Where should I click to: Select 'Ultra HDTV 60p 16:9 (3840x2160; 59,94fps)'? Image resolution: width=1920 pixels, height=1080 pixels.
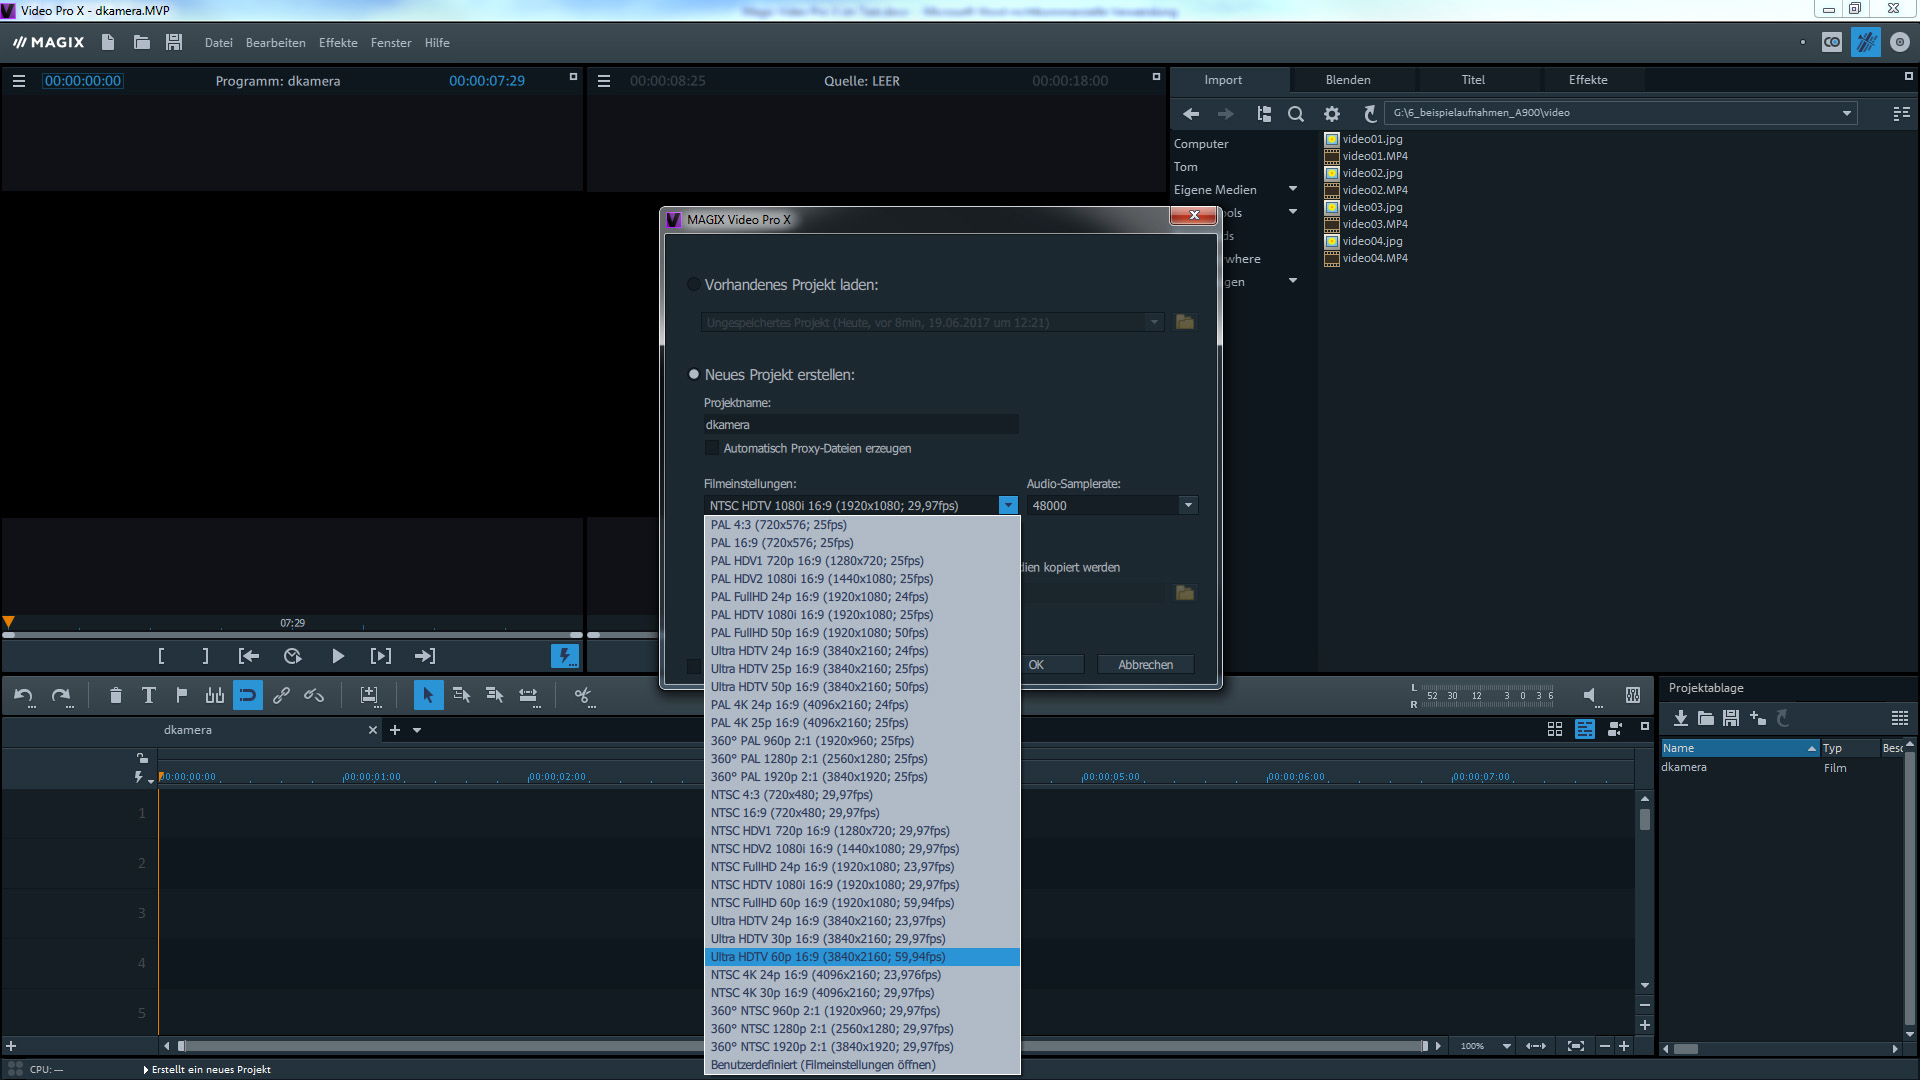862,957
